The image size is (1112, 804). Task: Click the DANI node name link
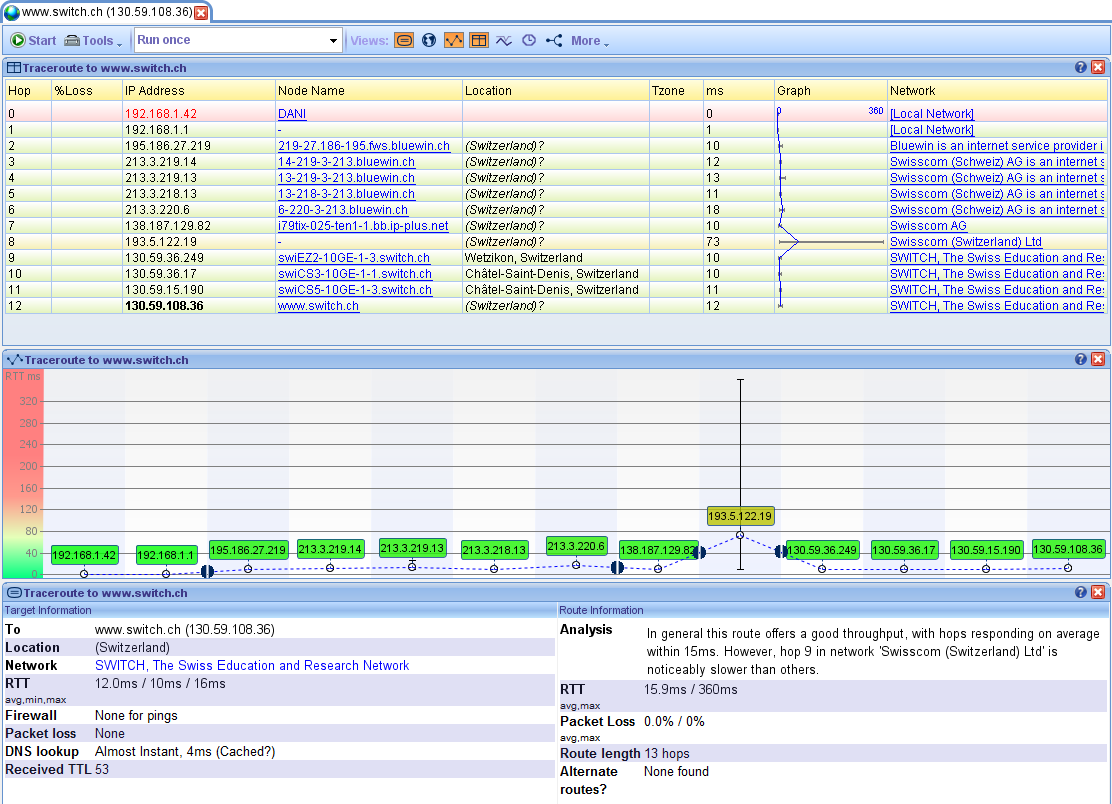290,113
